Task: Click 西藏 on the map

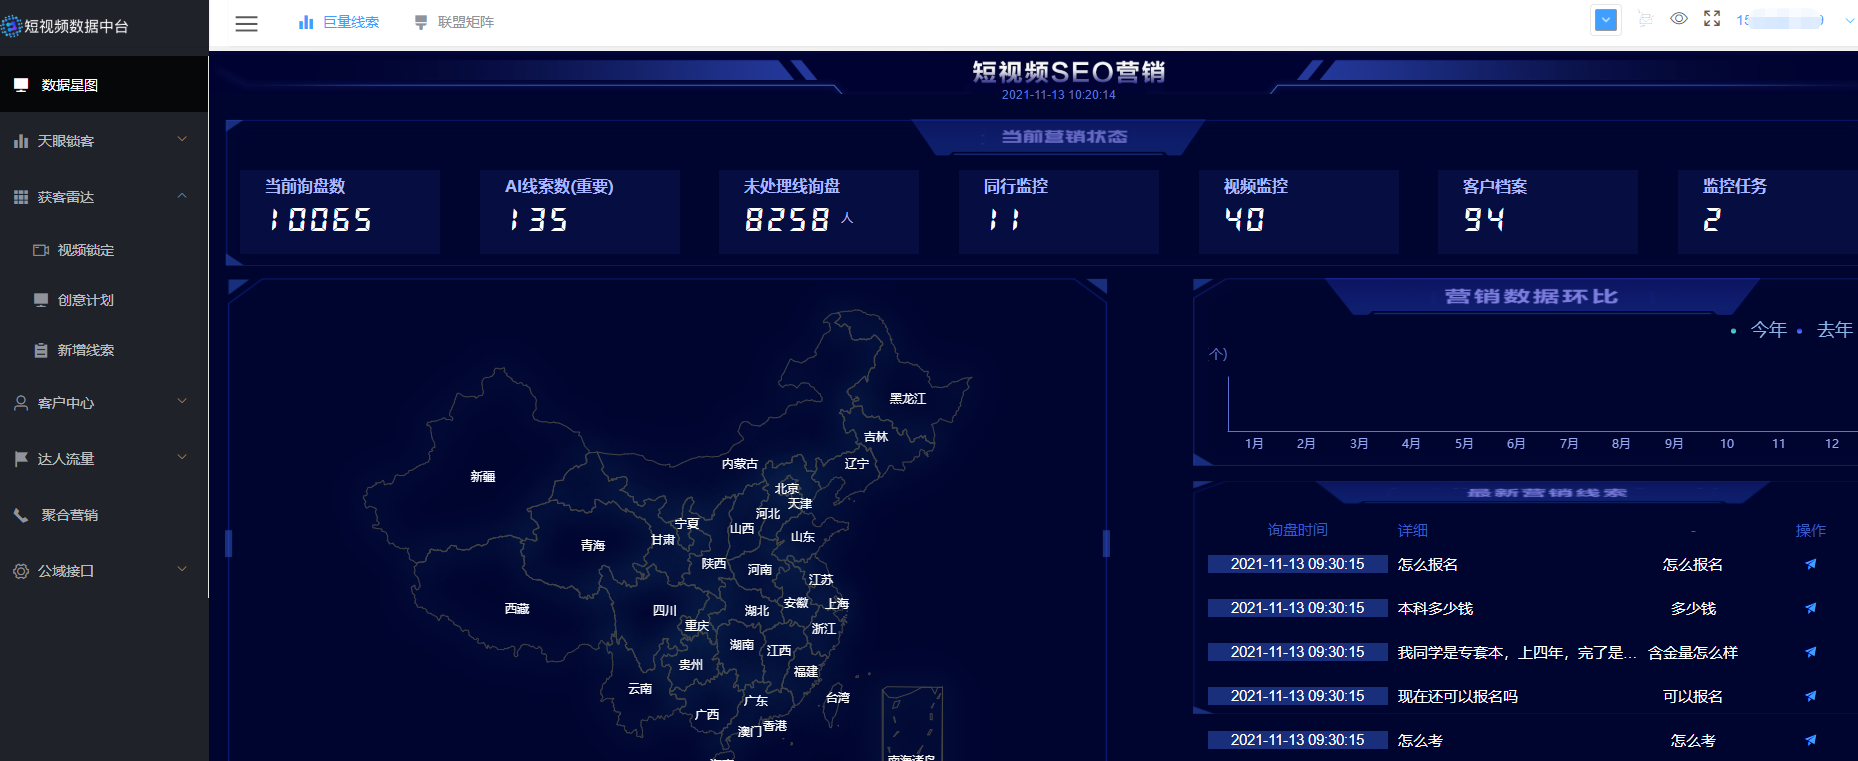Action: 517,609
